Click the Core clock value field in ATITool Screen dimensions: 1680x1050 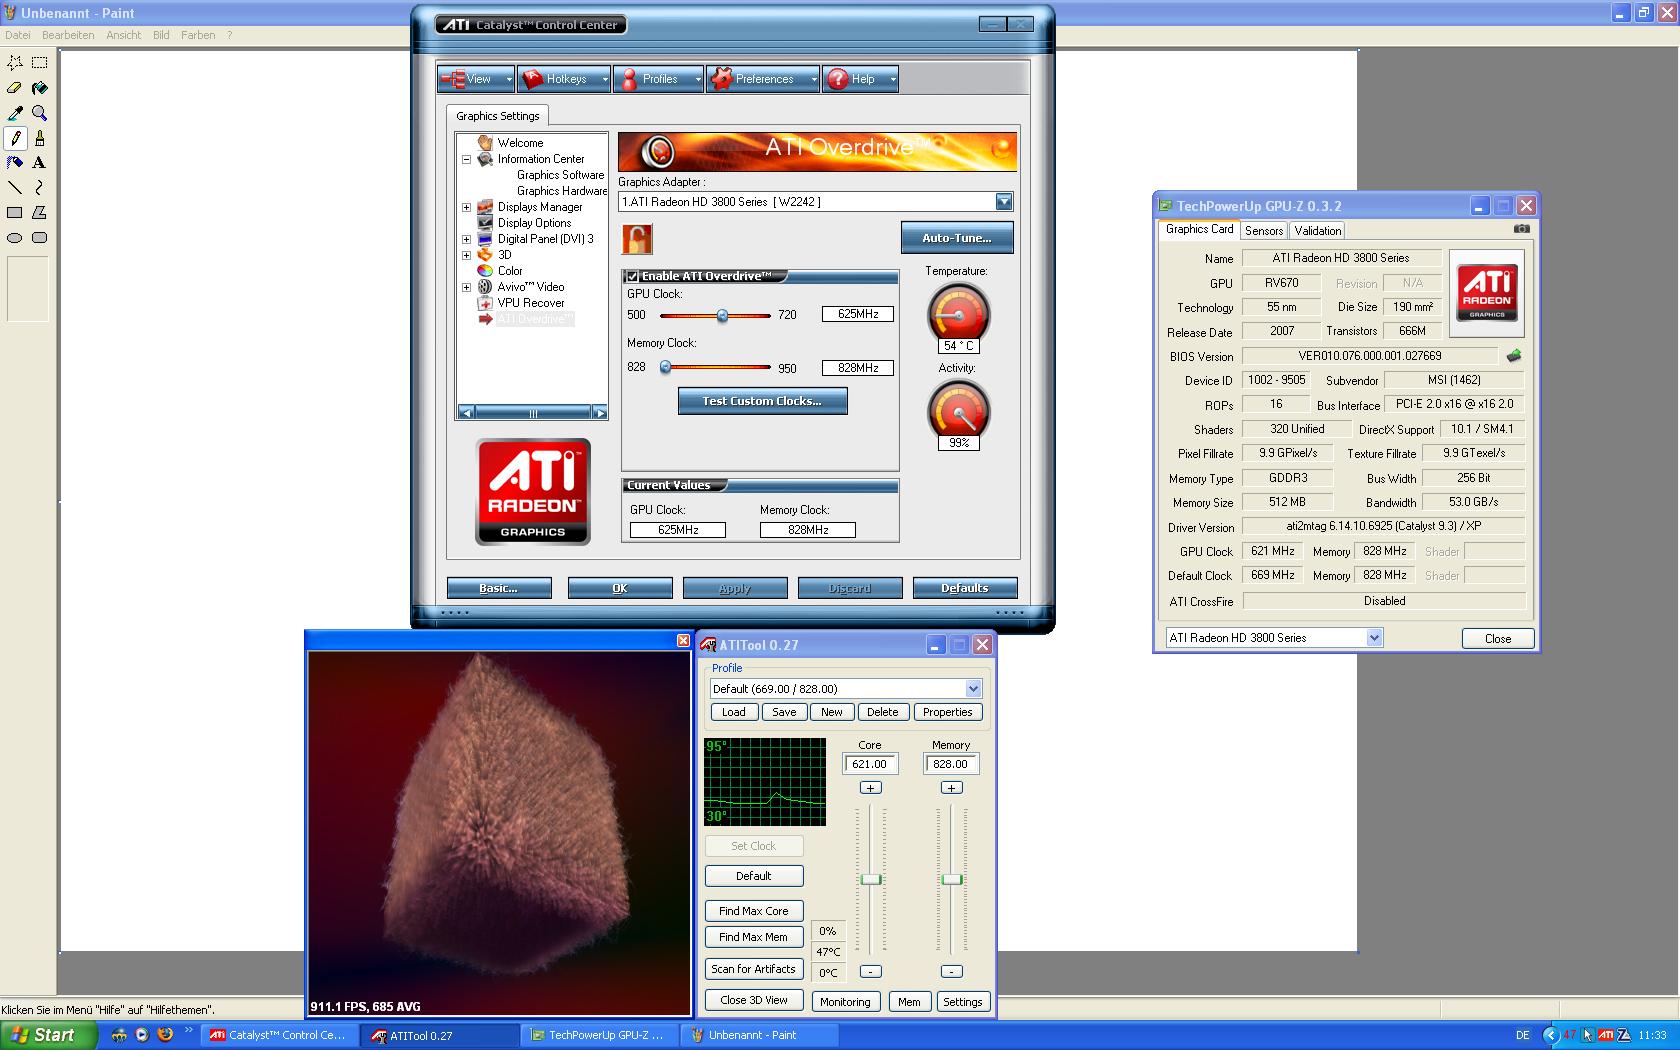point(870,764)
